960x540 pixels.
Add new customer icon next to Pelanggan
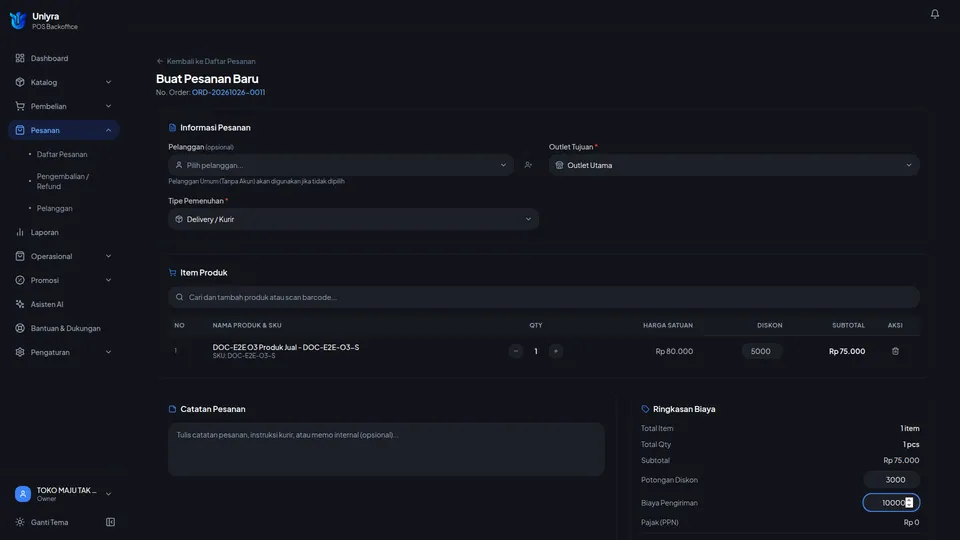pos(528,165)
